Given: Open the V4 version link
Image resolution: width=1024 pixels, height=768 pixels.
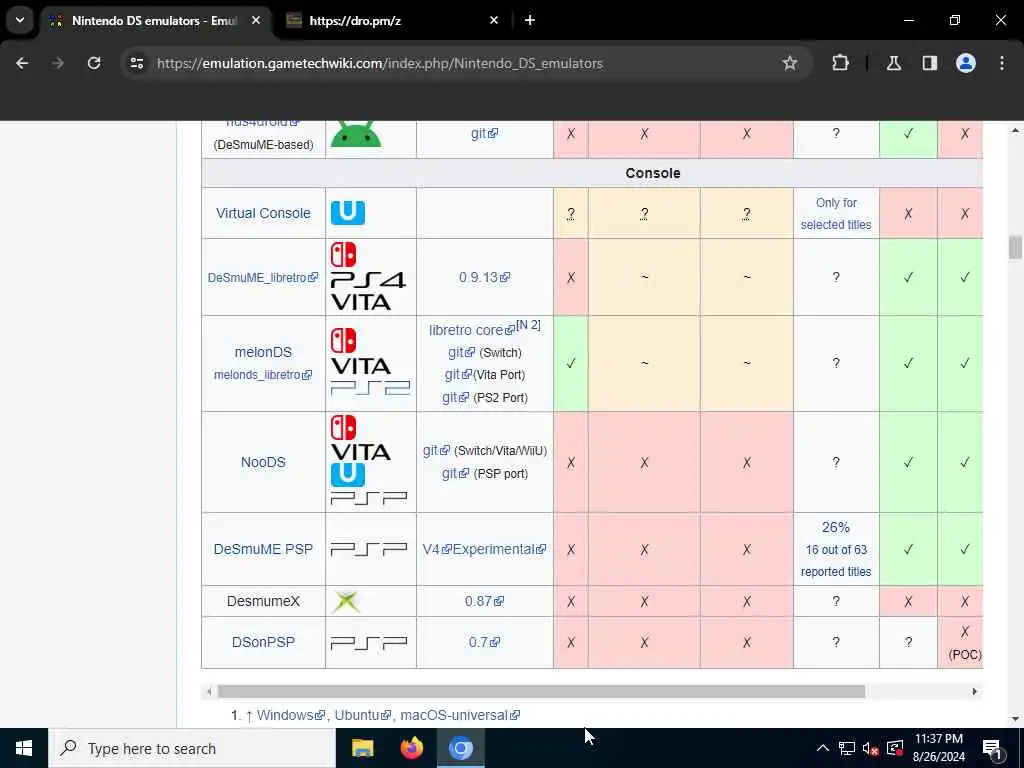Looking at the screenshot, I should pyautogui.click(x=436, y=549).
